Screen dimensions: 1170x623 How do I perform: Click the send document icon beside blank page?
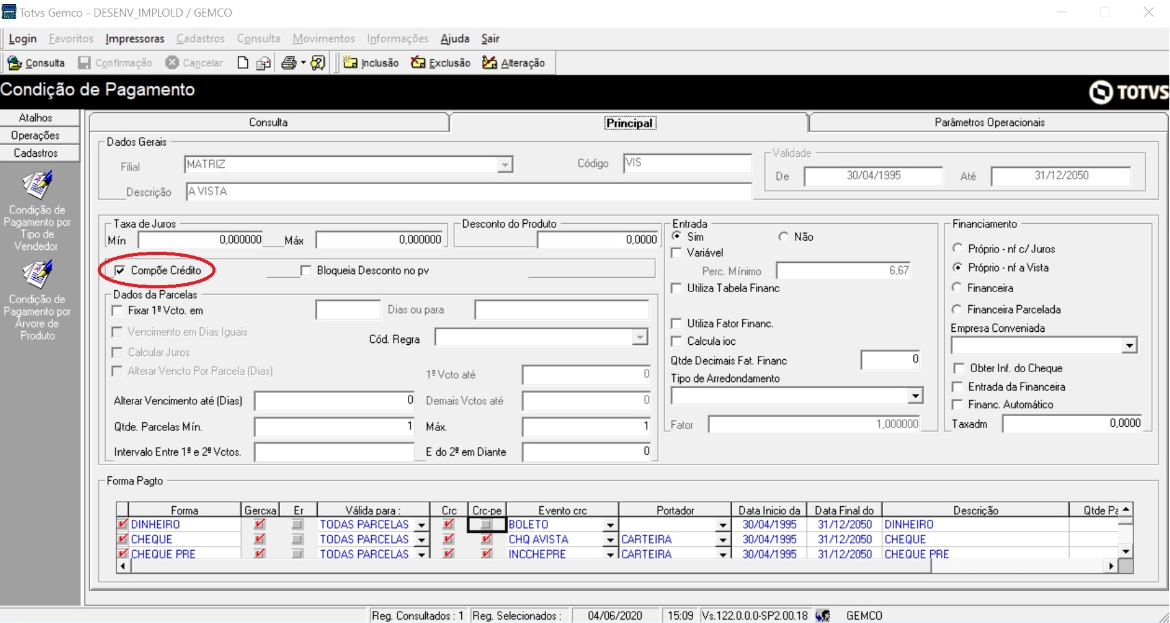coord(263,63)
